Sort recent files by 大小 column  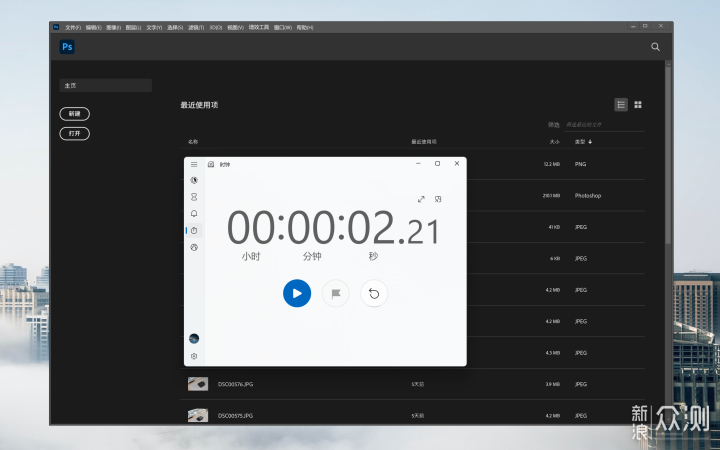pos(555,142)
